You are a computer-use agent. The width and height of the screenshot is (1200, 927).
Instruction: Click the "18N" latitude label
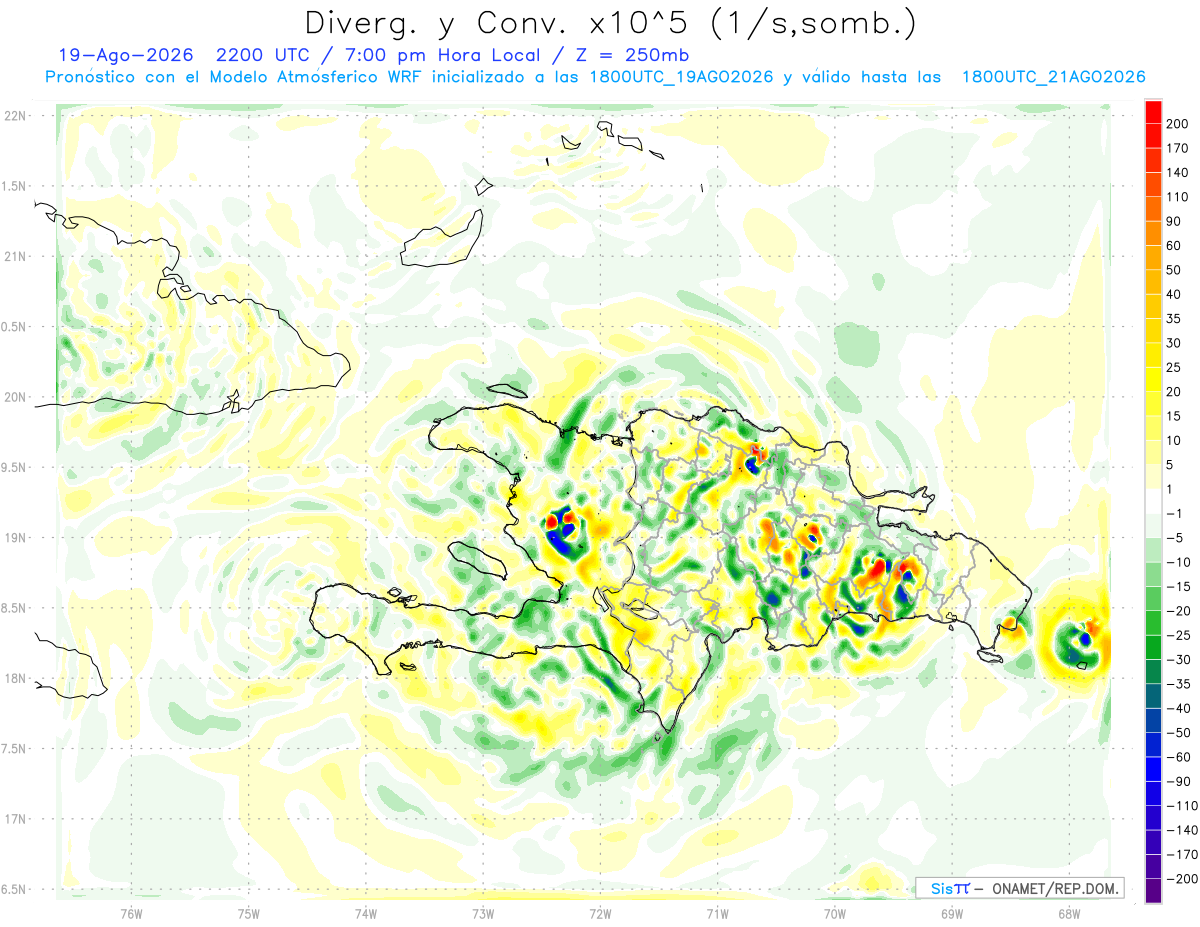click(15, 678)
